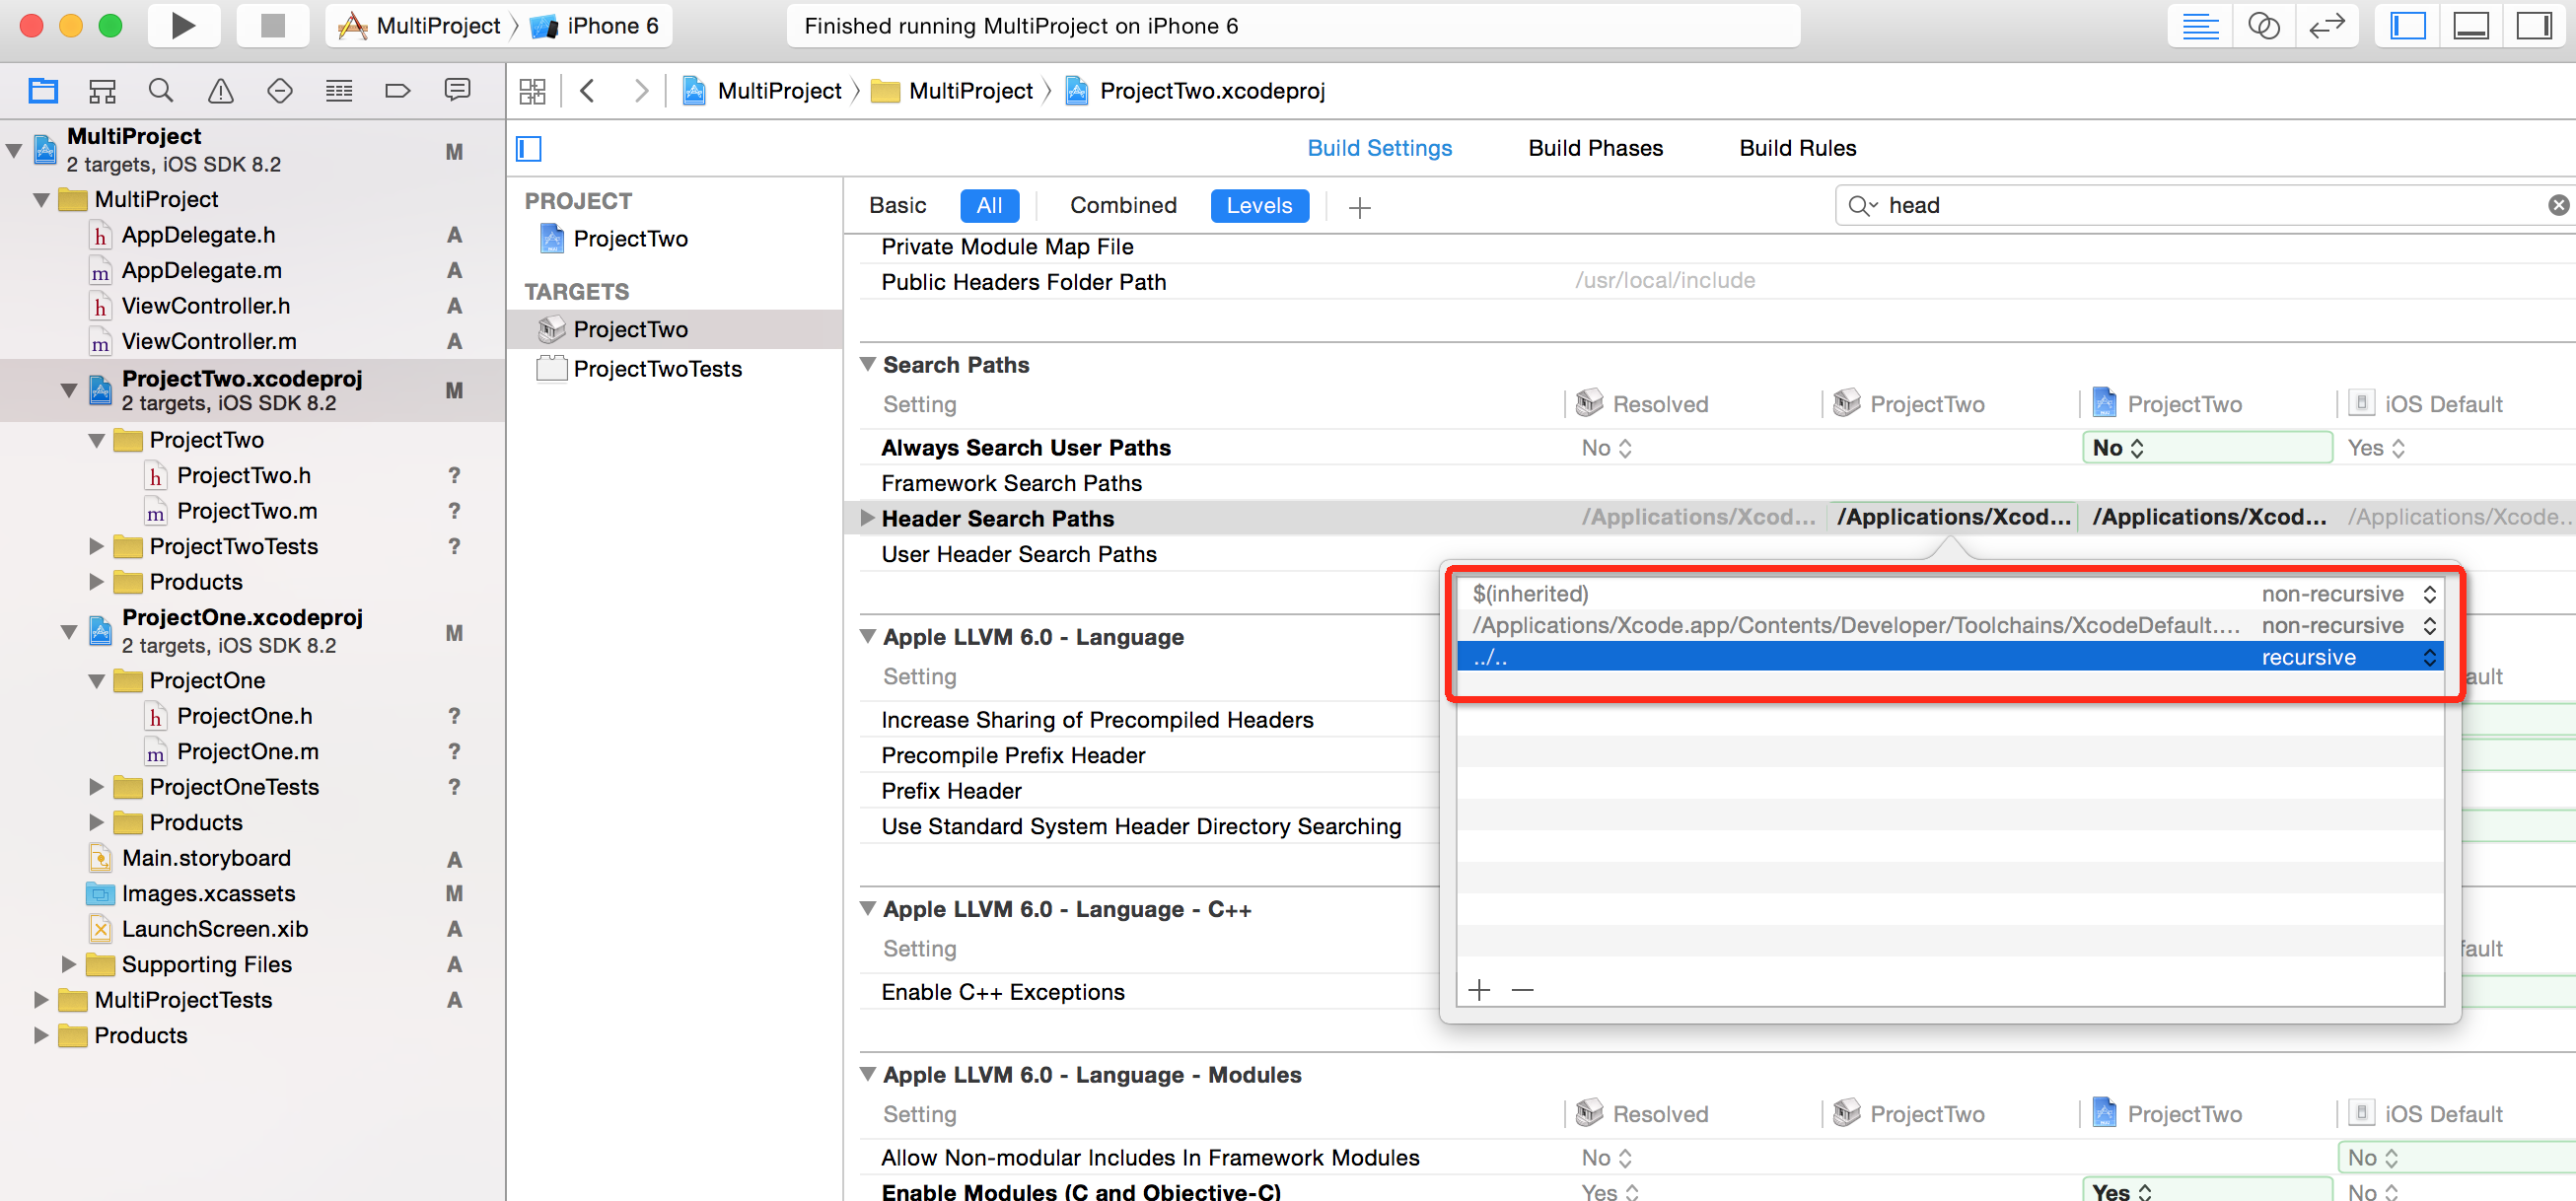2576x1201 pixels.
Task: Open the Build Rules tab
Action: 1797,148
